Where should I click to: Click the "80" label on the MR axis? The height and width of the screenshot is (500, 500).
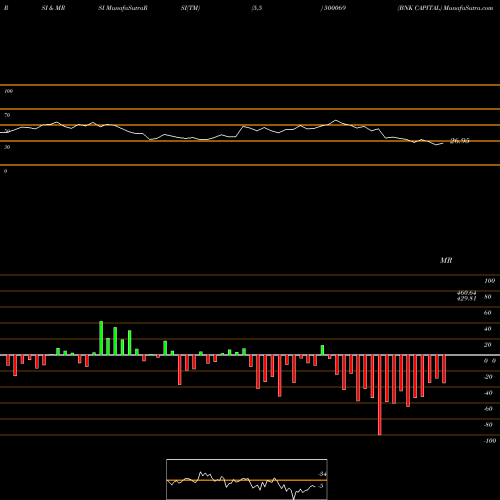click(488, 297)
